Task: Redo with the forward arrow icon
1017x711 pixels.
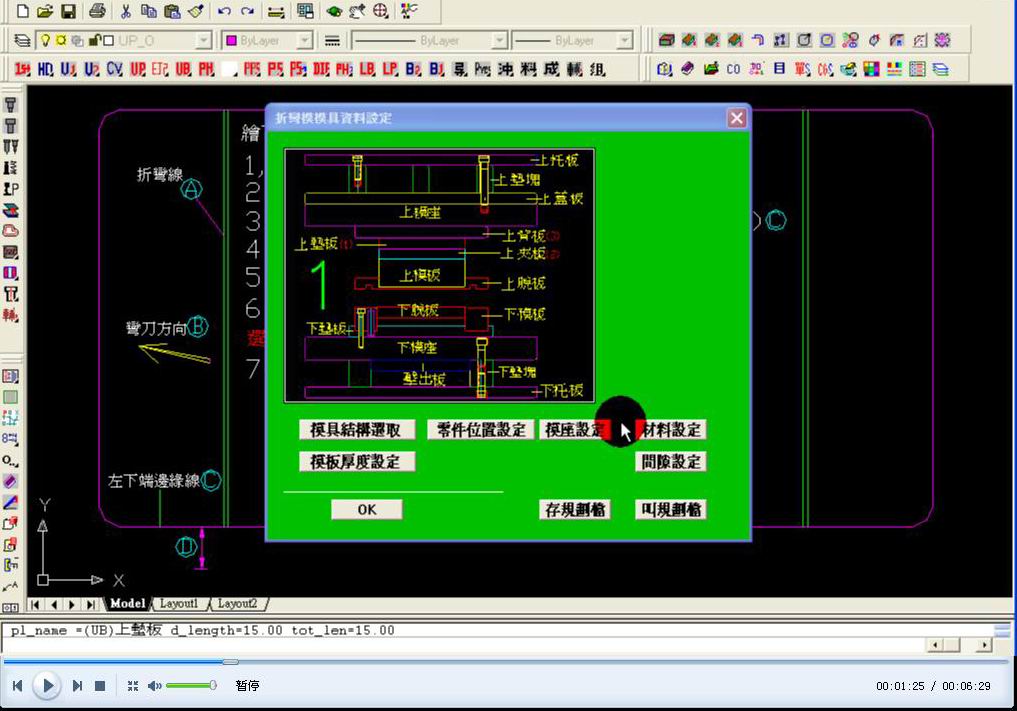Action: (x=247, y=11)
